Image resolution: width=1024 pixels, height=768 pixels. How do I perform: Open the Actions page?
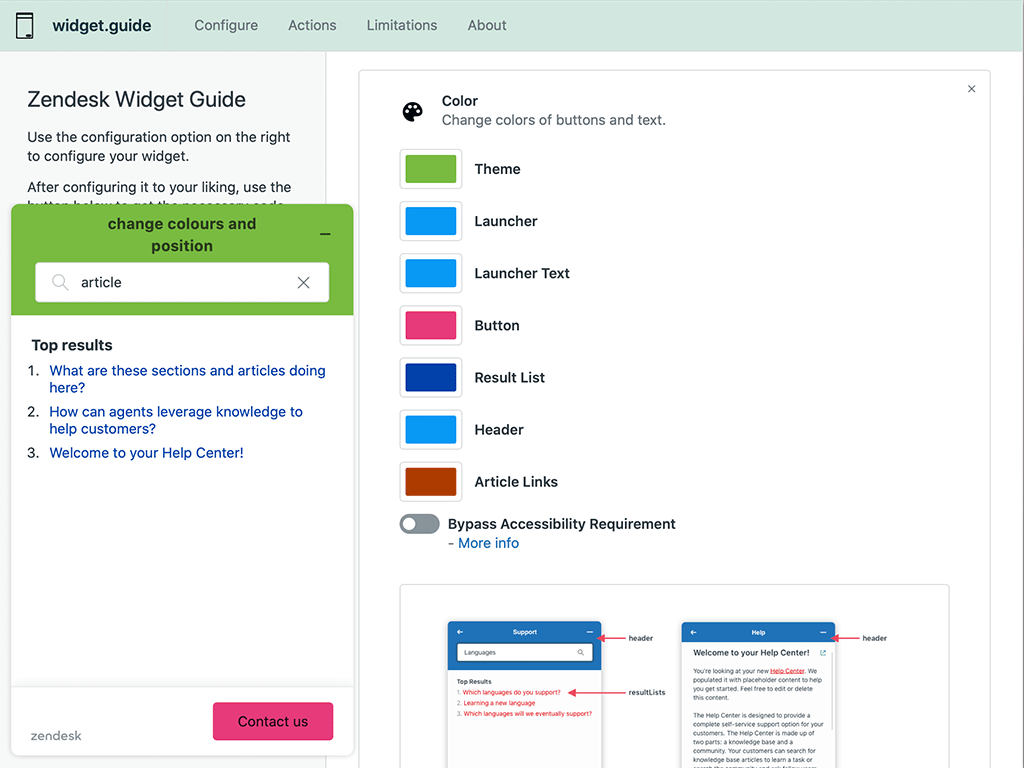click(312, 25)
